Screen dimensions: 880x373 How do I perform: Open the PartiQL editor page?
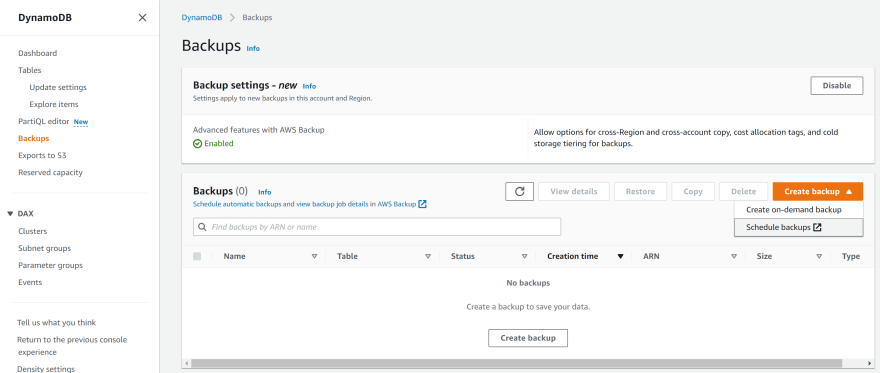tap(44, 121)
